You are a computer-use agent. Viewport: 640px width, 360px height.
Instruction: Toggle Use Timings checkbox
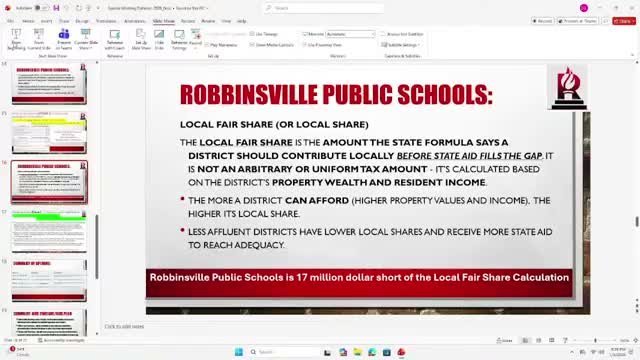(x=264, y=34)
